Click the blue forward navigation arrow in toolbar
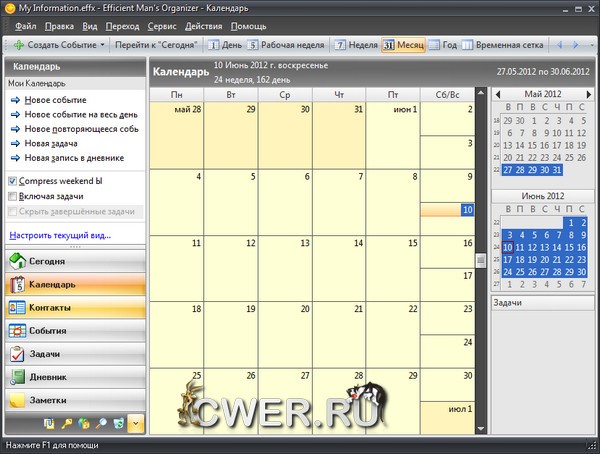The image size is (600, 454). [575, 45]
